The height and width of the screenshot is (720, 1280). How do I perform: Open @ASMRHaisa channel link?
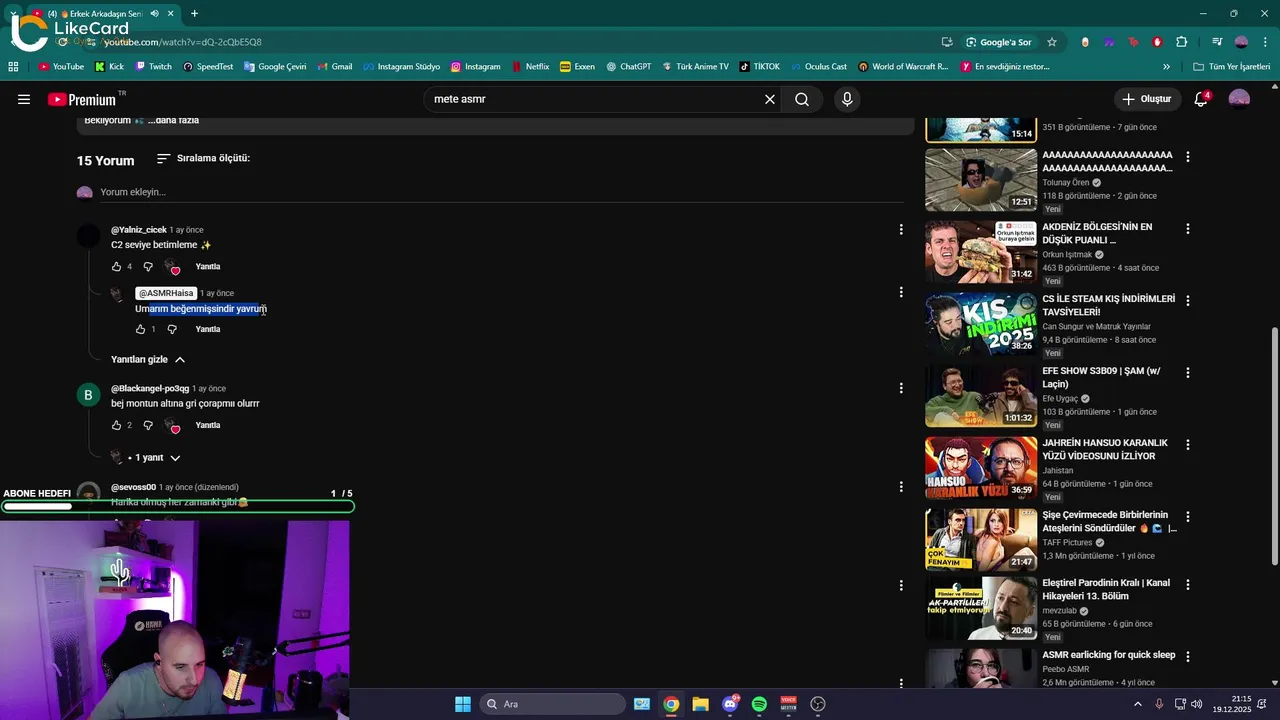point(166,293)
